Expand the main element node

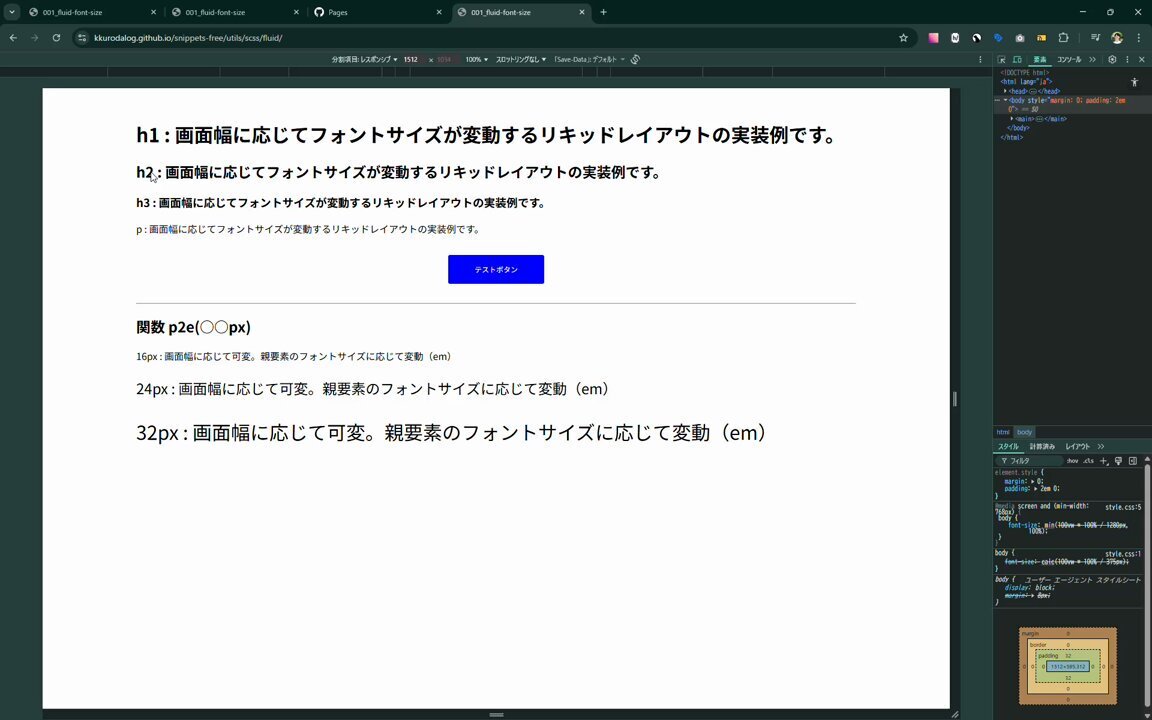coord(1012,118)
